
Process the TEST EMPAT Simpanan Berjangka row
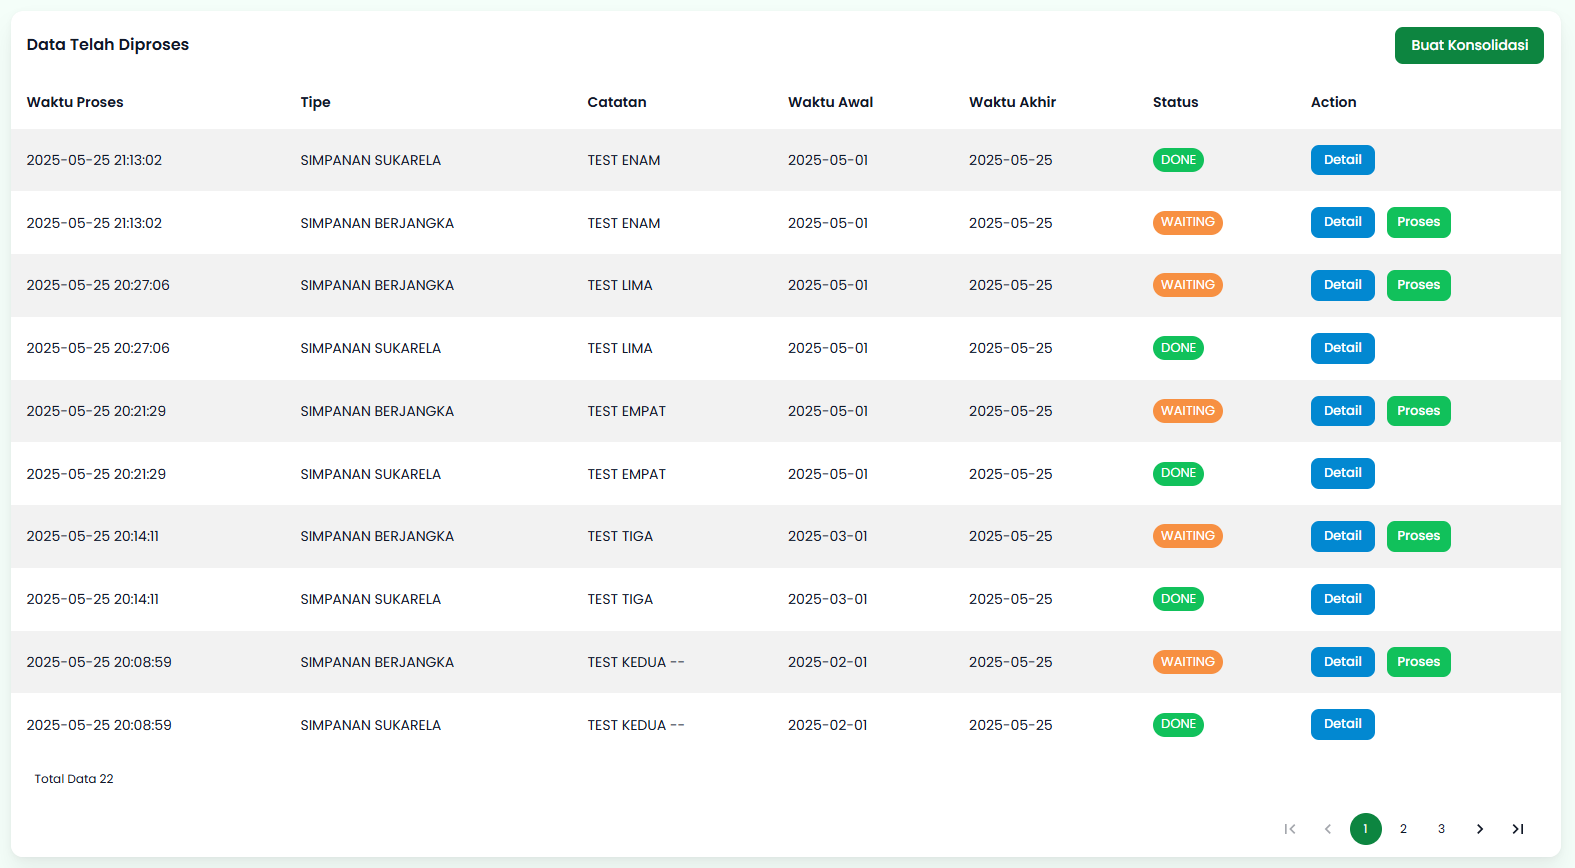(x=1418, y=411)
